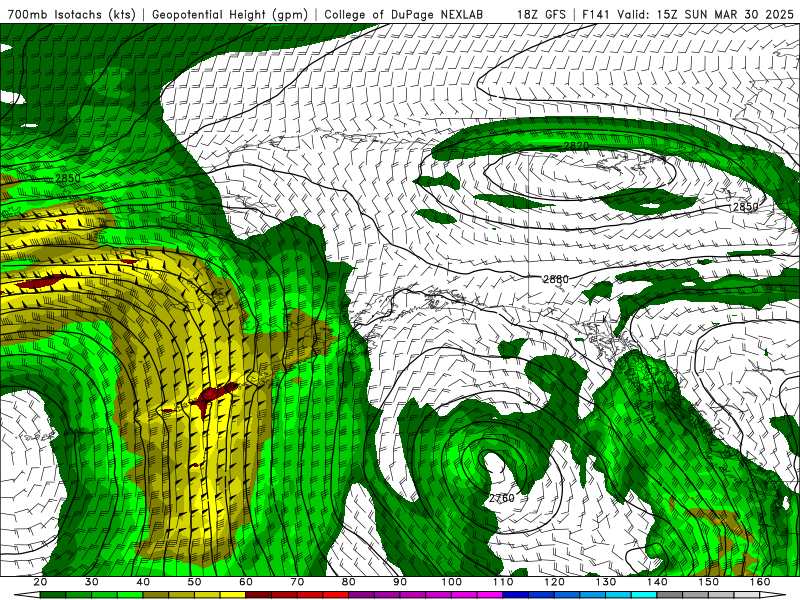Image resolution: width=800 pixels, height=600 pixels.
Task: Click the 2850 contour label on the left side
Action: [x=67, y=178]
